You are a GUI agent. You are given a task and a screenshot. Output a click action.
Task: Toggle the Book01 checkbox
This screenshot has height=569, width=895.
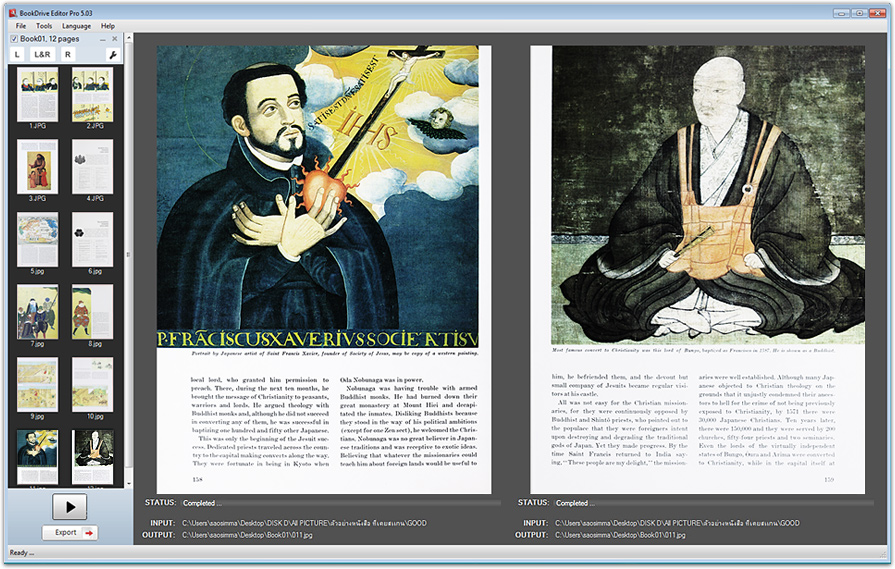pos(14,39)
